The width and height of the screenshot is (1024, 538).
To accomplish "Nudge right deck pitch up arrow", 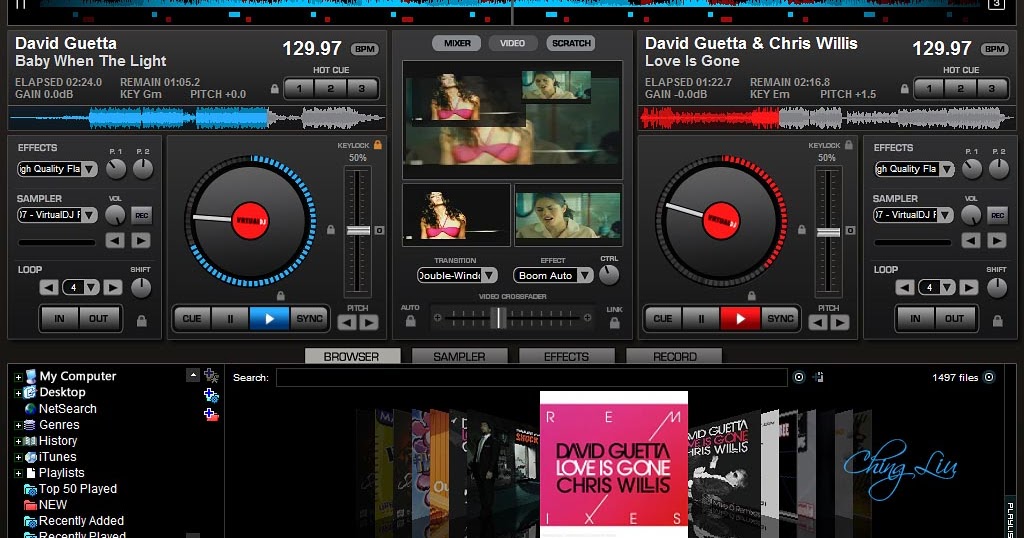I will 840,323.
